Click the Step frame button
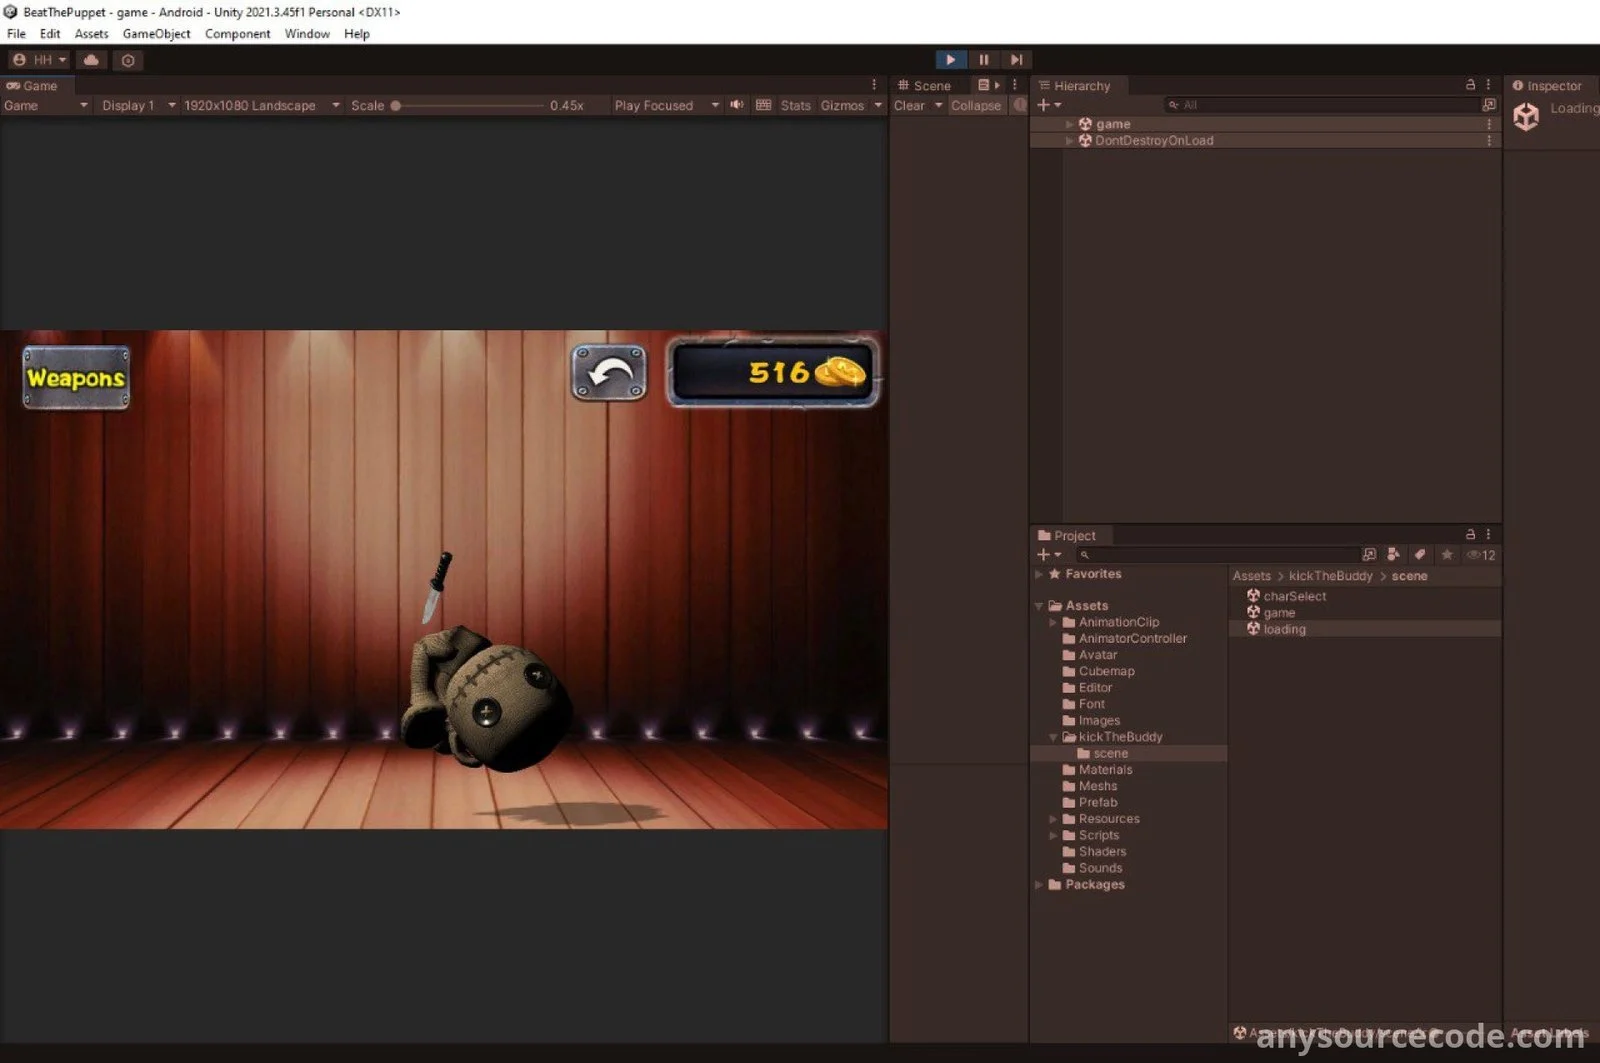Screen dimensions: 1600x1063 tap(1016, 60)
